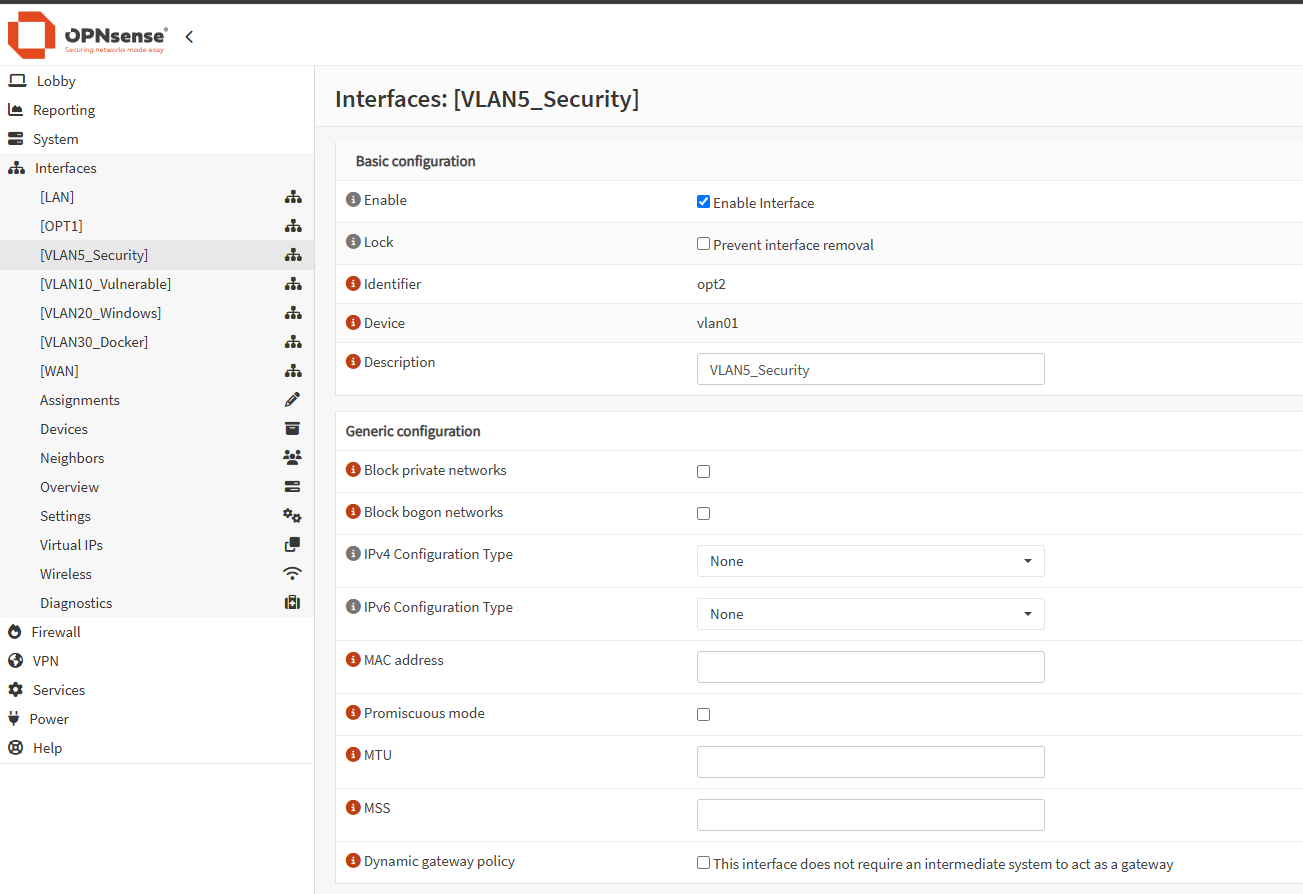Viewport: 1303px width, 894px height.
Task: Click the OPNsense logo
Action: [x=88, y=36]
